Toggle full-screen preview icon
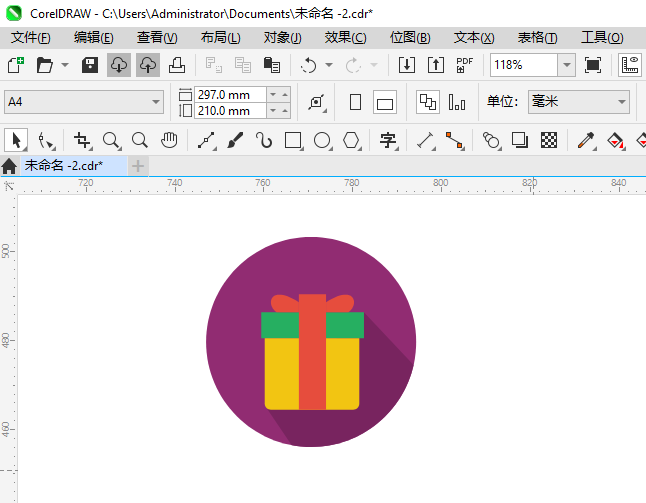The height and width of the screenshot is (503, 646). pyautogui.click(x=592, y=65)
